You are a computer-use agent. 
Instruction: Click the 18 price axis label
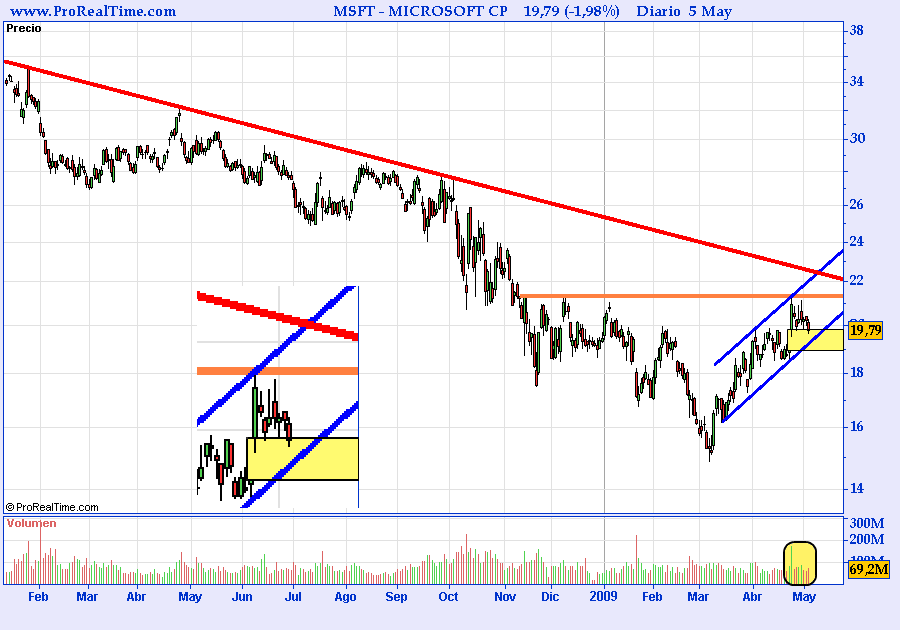[856, 372]
